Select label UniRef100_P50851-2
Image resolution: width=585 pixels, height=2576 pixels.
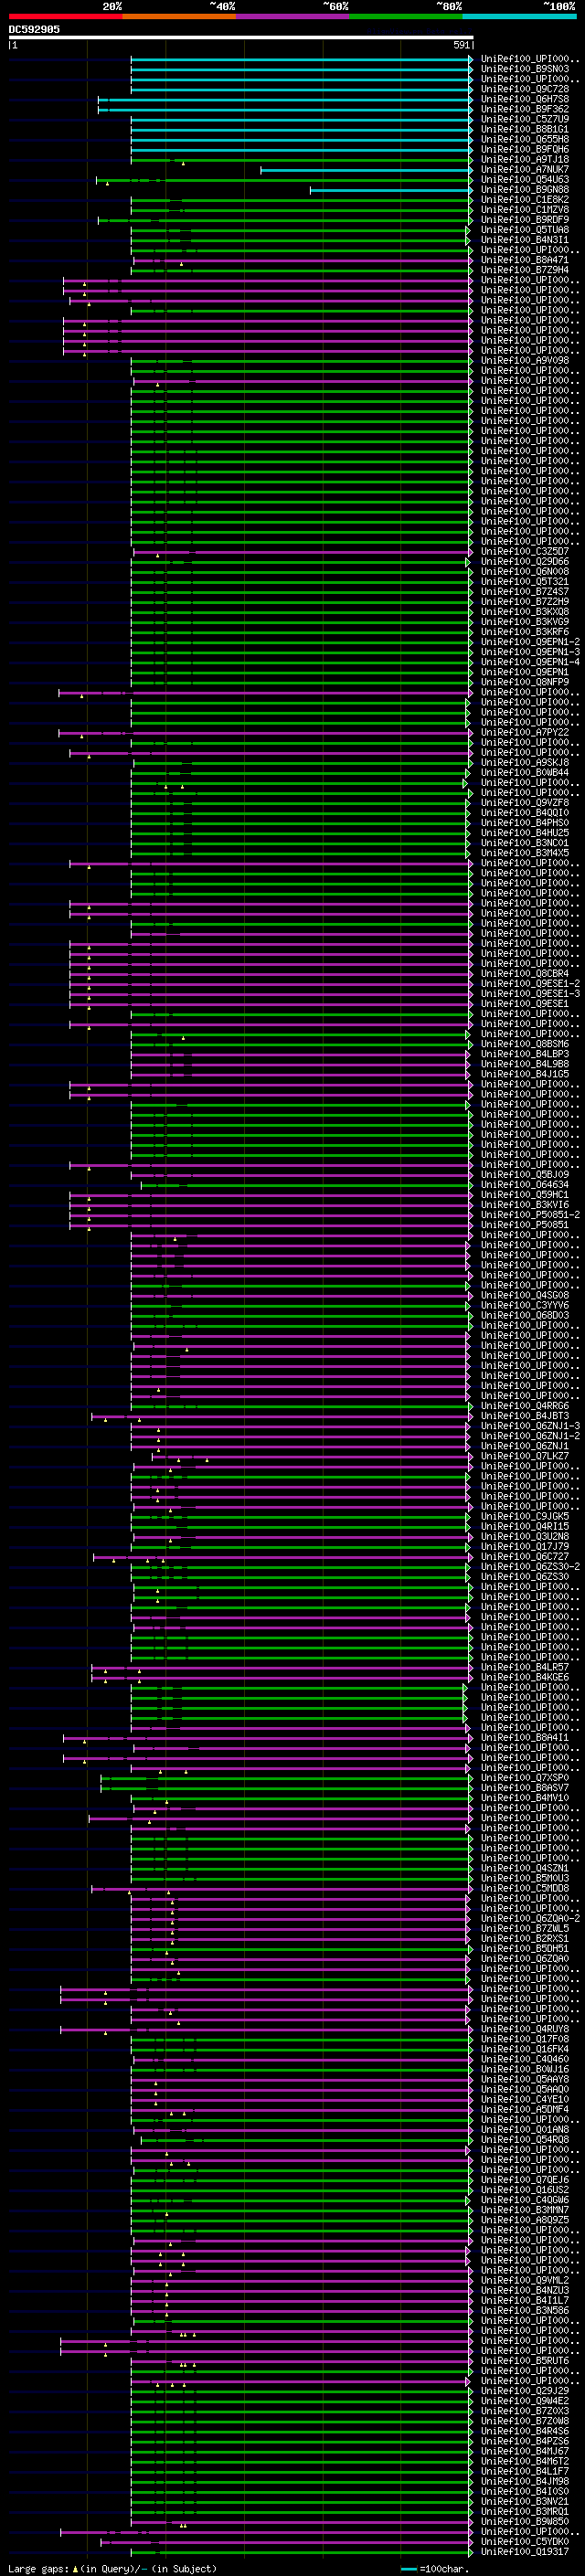(x=530, y=1215)
